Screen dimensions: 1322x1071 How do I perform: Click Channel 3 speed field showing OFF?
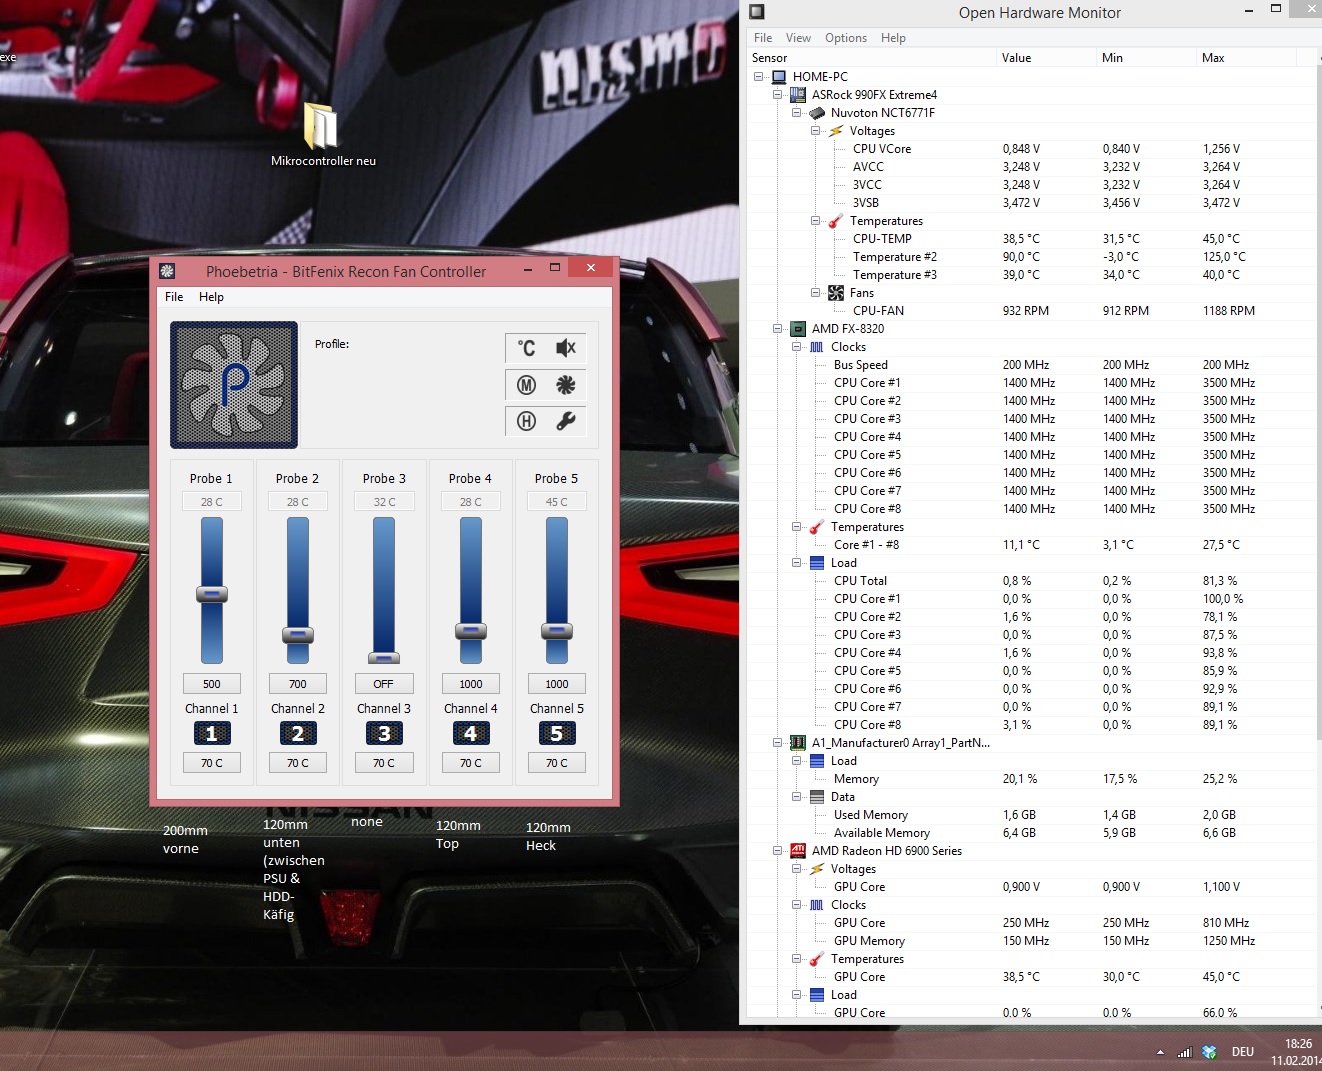pos(384,684)
